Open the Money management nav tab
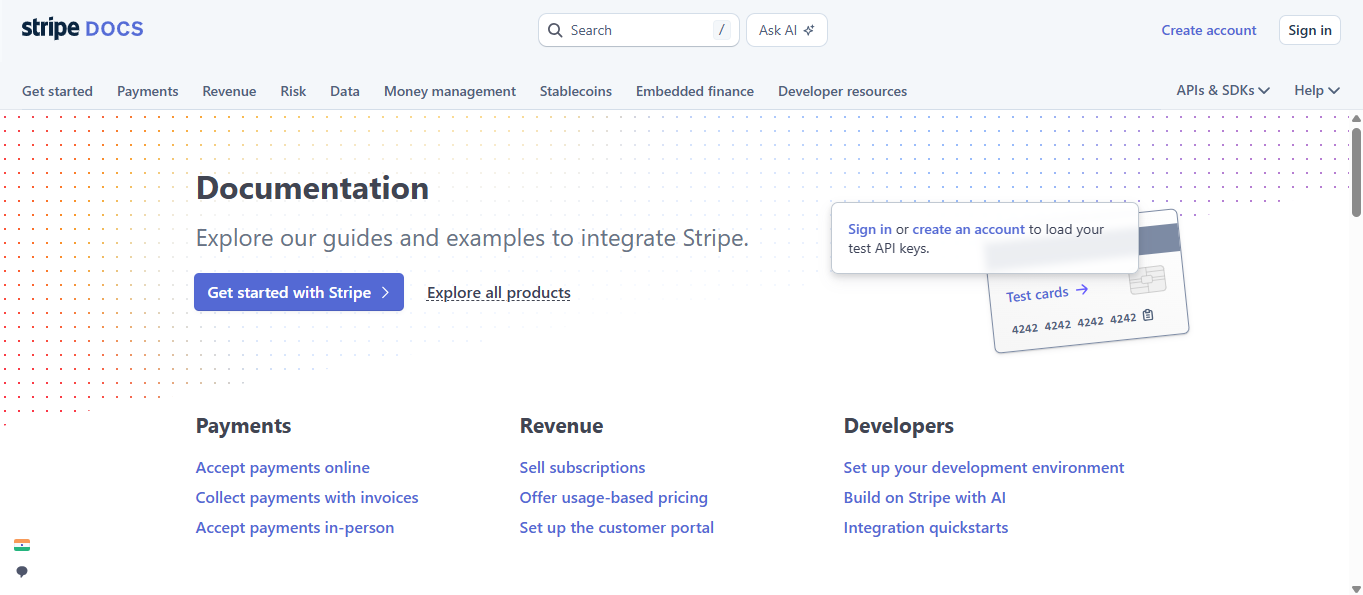Image resolution: width=1363 pixels, height=595 pixels. tap(450, 91)
